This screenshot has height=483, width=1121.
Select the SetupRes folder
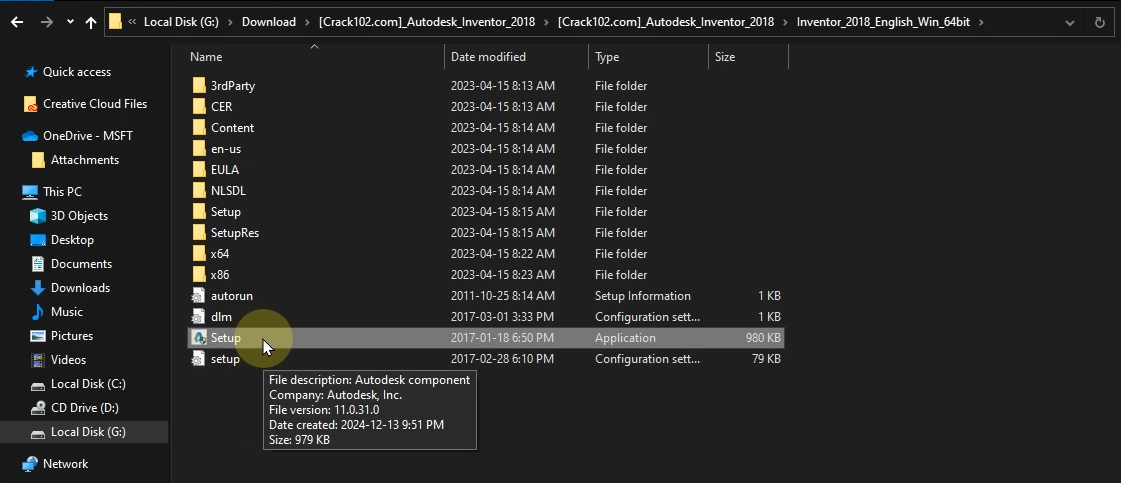click(x=235, y=233)
